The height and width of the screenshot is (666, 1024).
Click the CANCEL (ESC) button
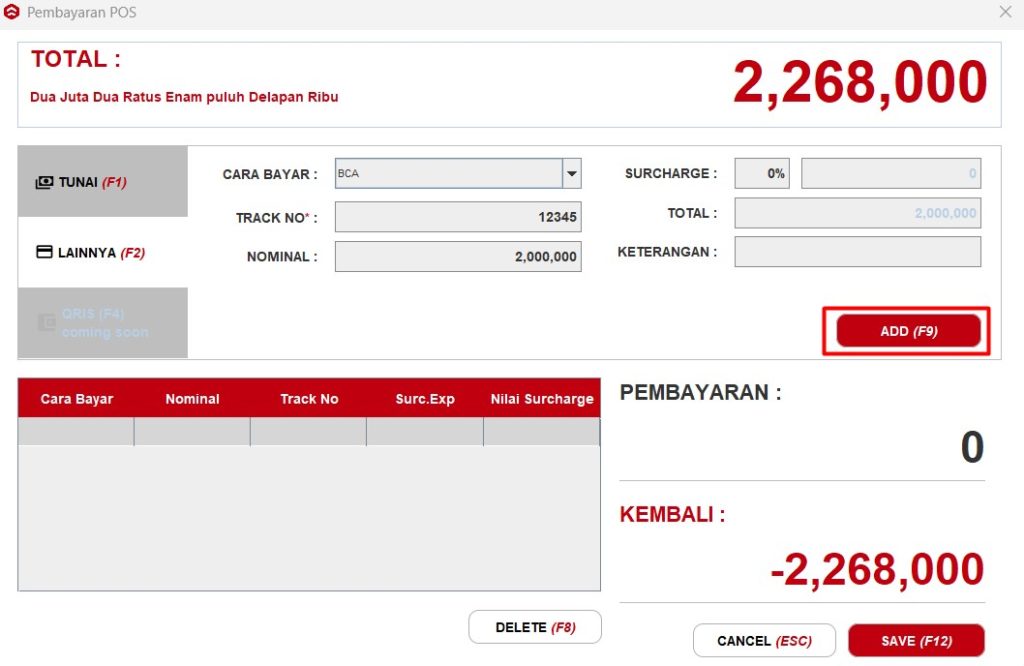tap(763, 641)
